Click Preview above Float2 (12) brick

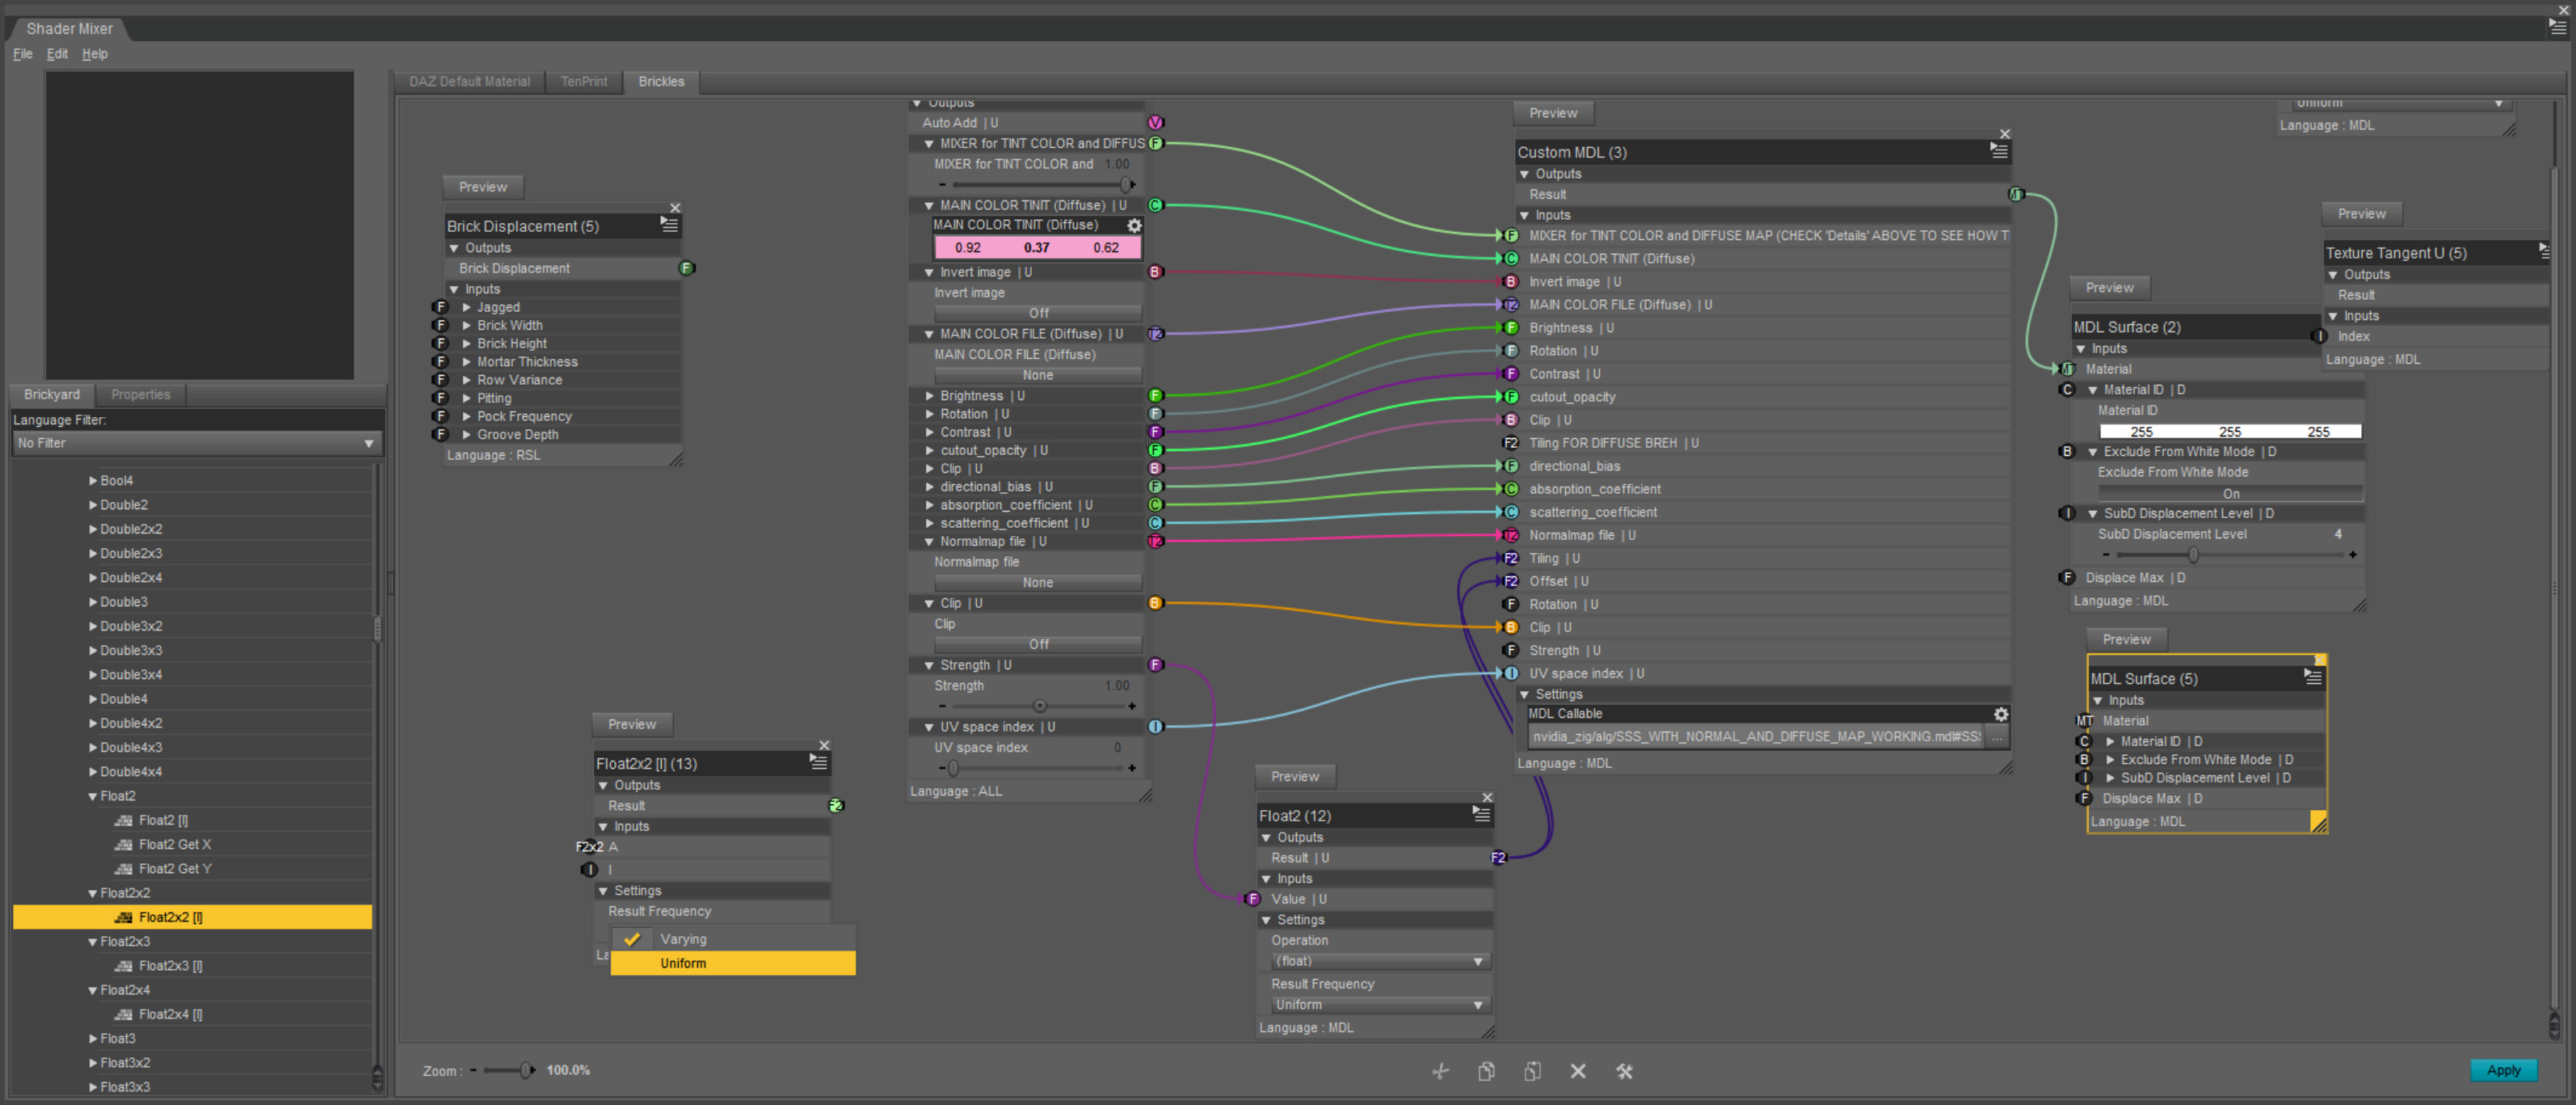point(1294,776)
